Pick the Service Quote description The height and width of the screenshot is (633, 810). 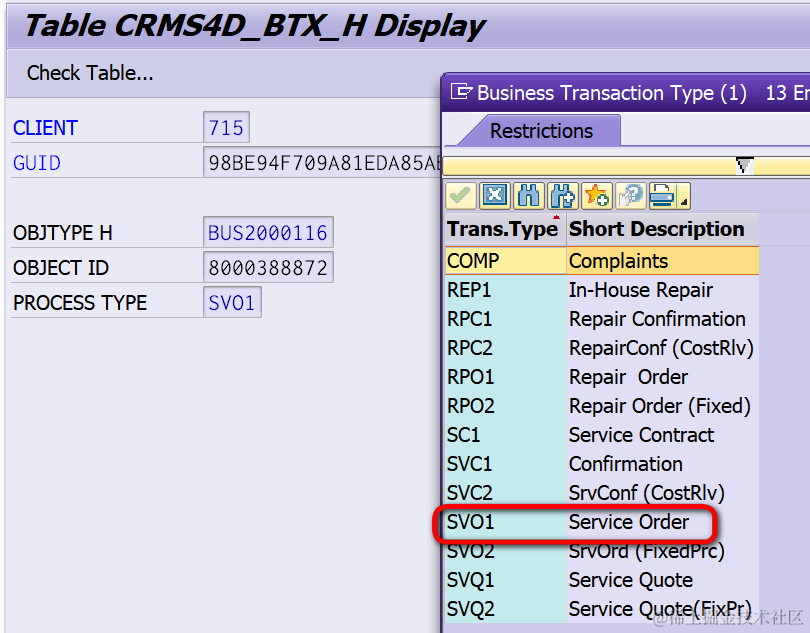click(630, 580)
